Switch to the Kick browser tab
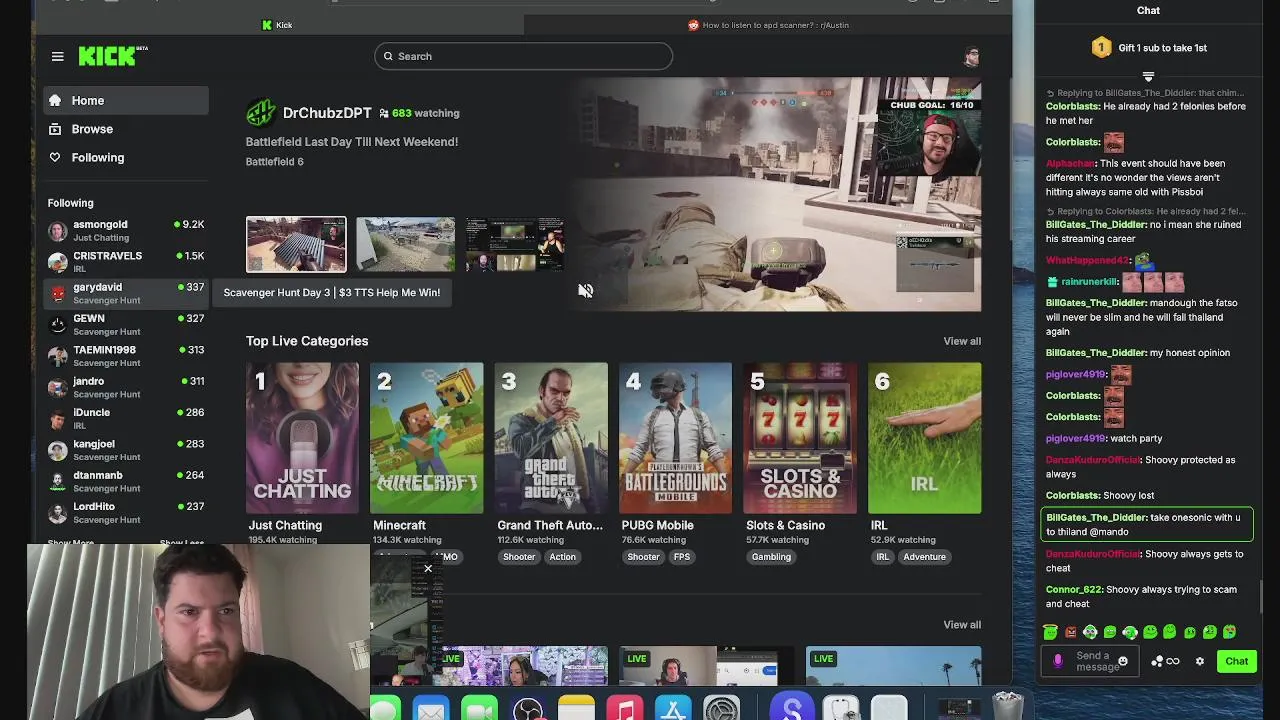Screen dimensions: 1280x720 click(277, 25)
